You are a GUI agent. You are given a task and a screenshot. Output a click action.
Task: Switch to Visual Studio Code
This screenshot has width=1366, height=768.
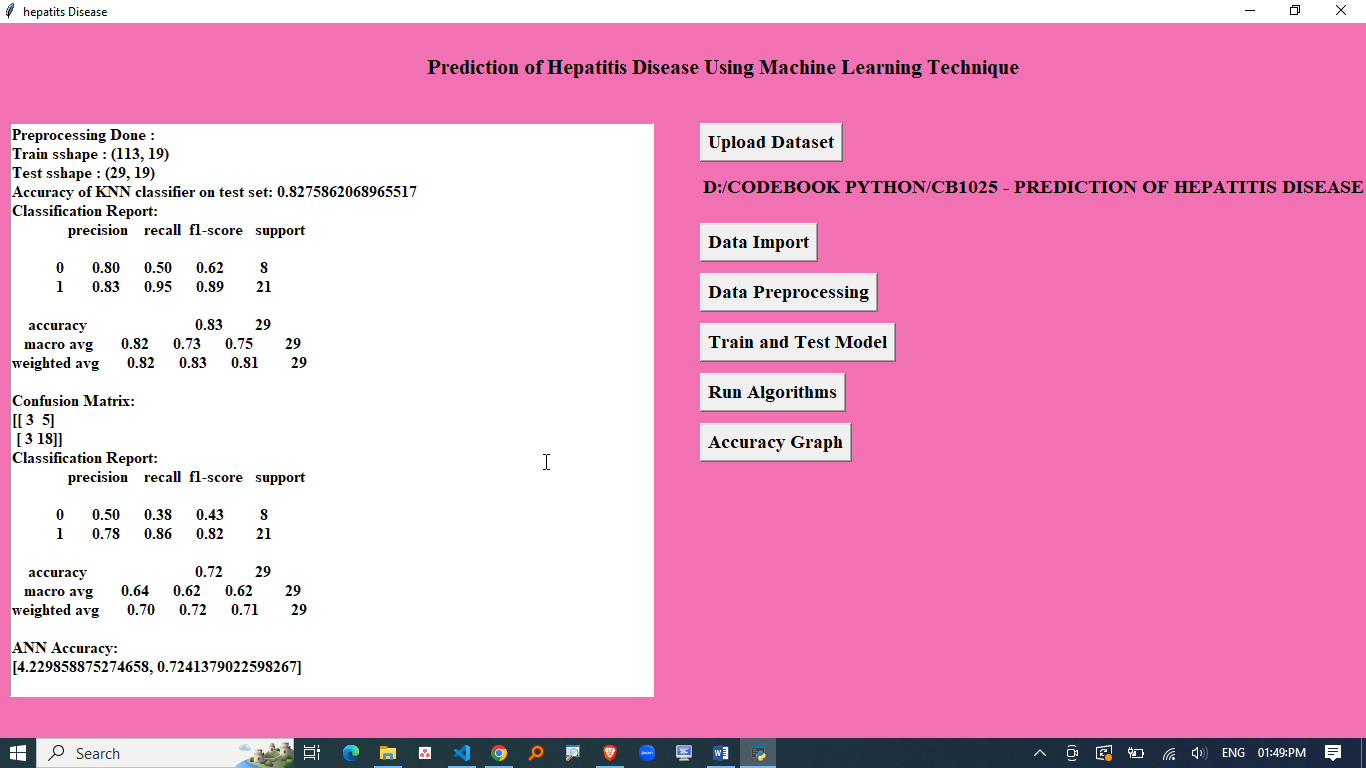(x=462, y=753)
